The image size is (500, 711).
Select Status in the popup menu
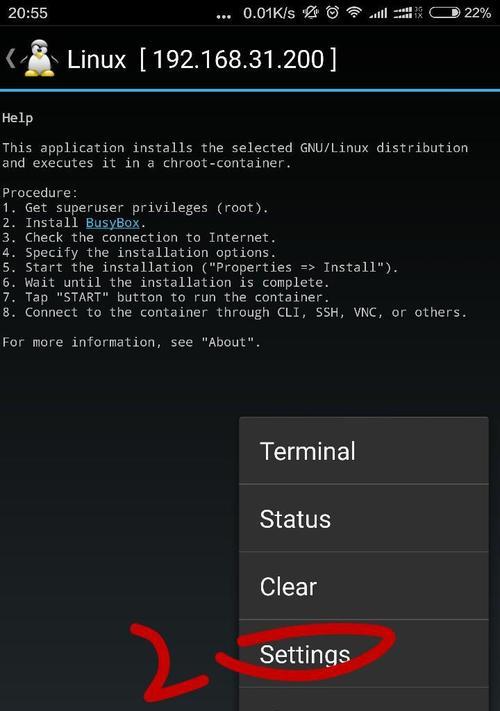point(364,518)
